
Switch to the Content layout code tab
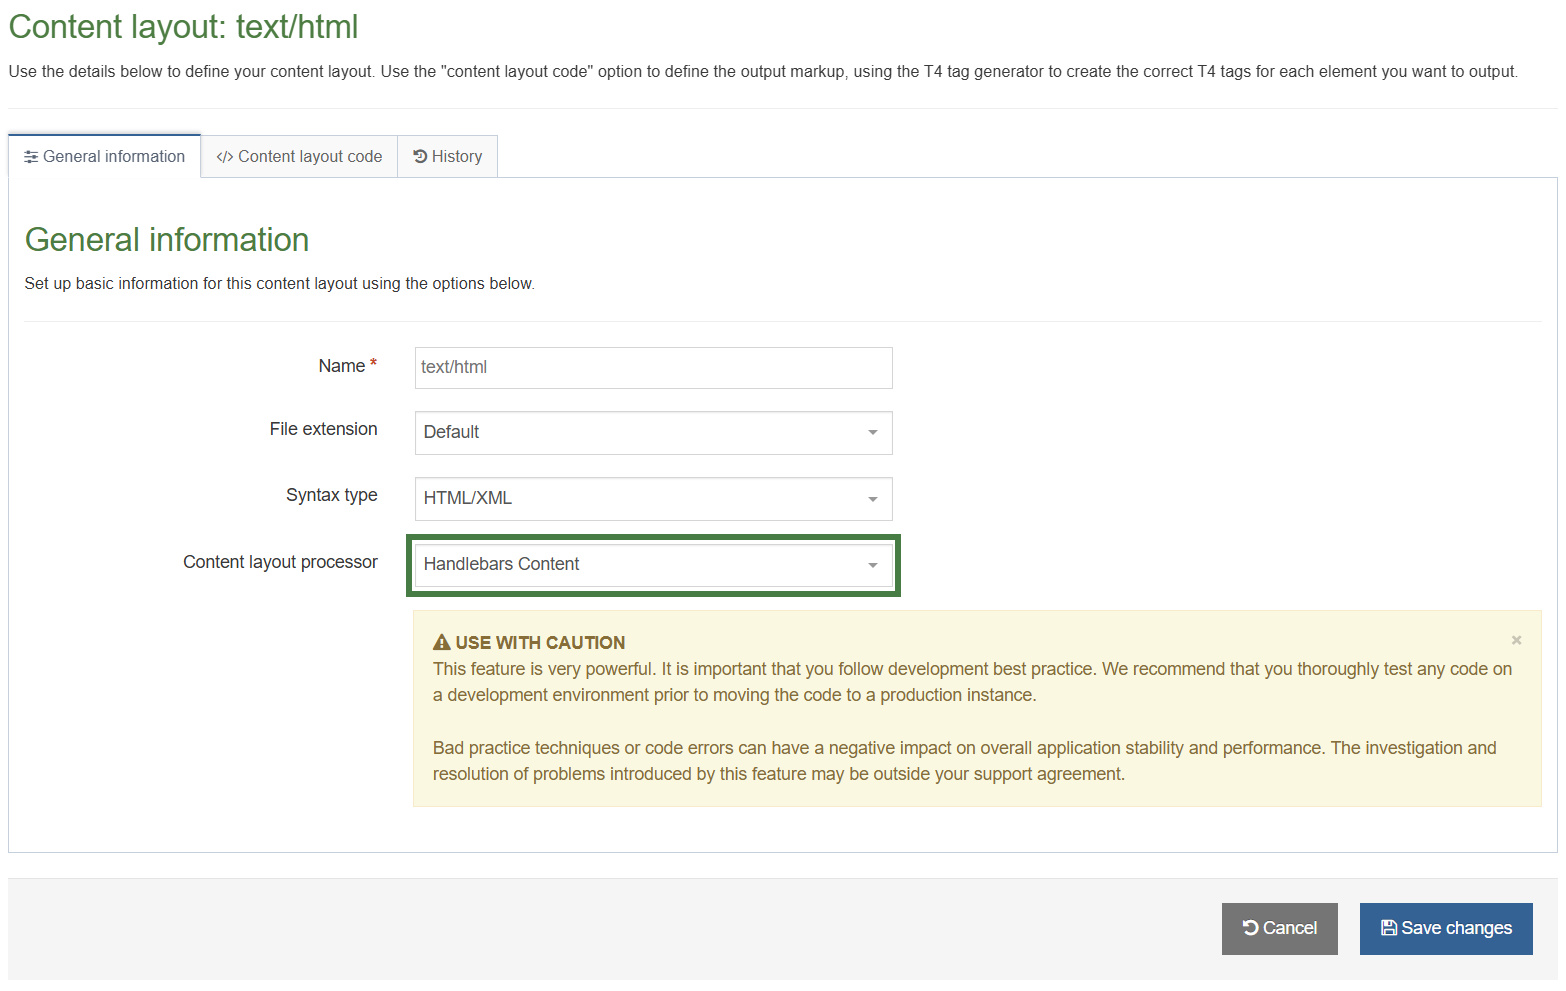299,157
